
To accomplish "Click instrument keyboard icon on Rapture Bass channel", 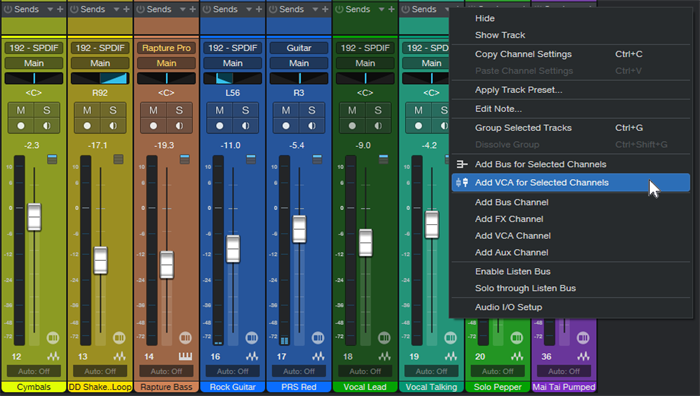I will click(x=185, y=356).
